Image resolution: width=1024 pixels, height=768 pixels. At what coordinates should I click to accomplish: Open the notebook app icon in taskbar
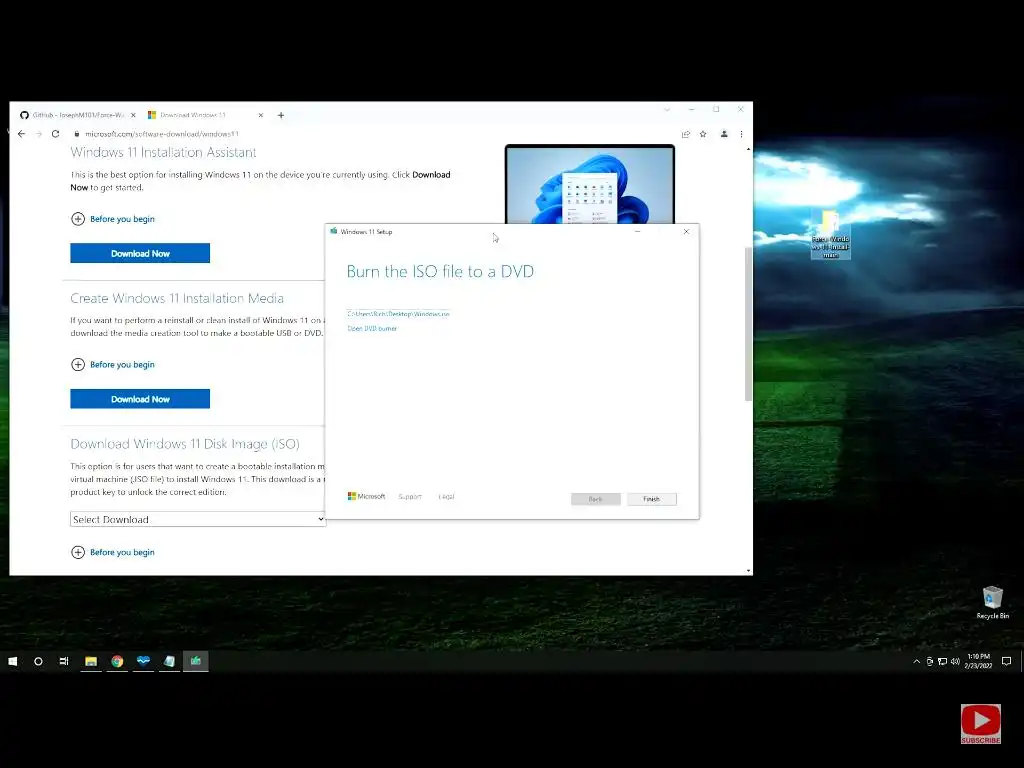coord(169,661)
